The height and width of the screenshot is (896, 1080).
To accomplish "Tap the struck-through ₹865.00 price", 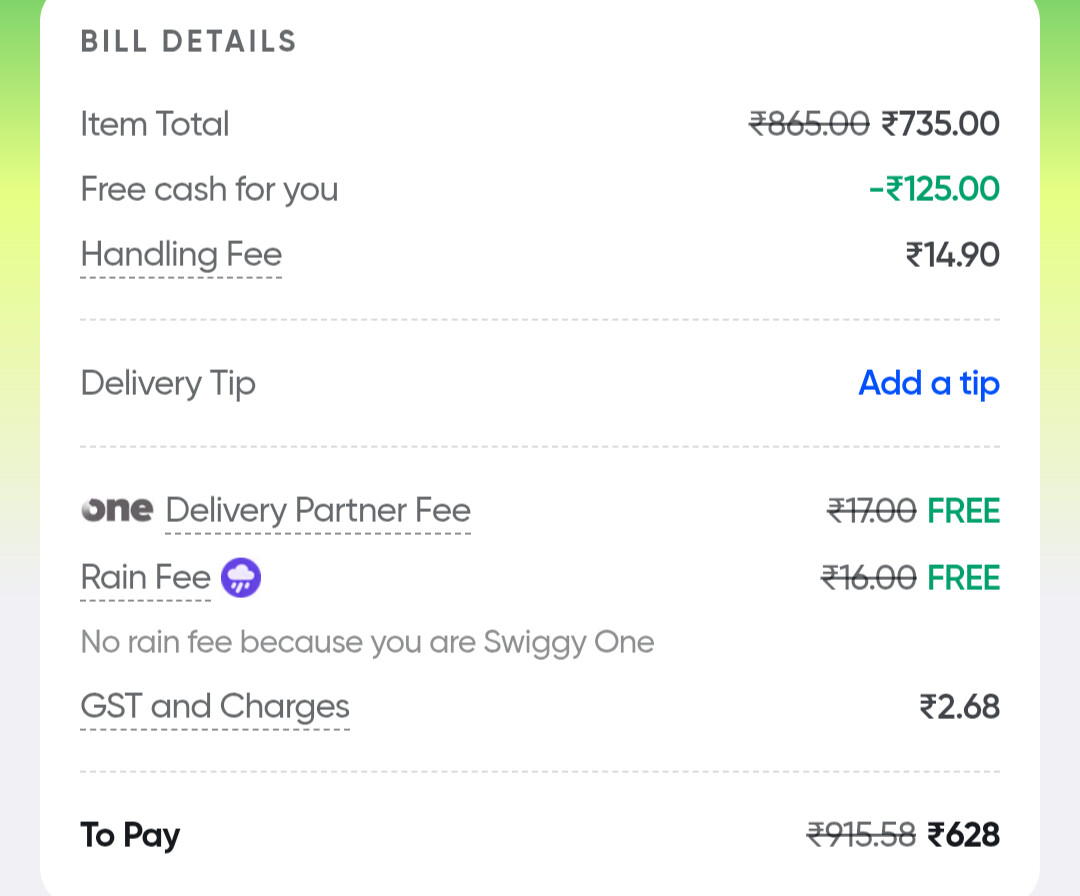I will pos(809,124).
